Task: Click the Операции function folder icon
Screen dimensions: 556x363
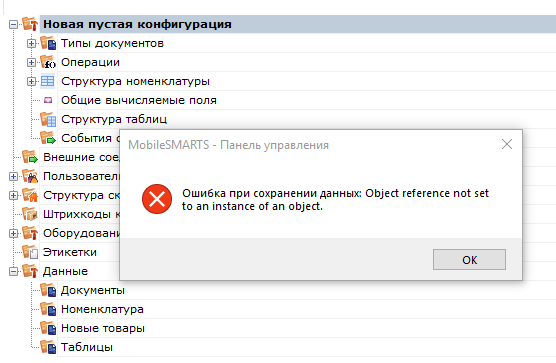Action: [48, 62]
